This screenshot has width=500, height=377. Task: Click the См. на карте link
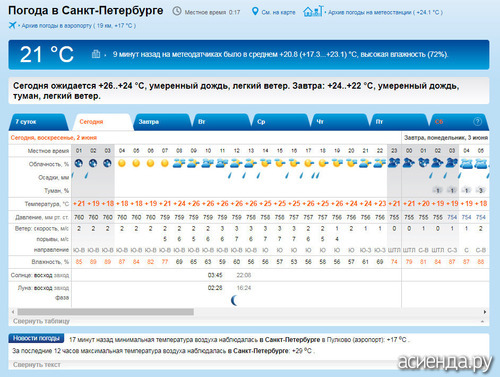(x=278, y=12)
